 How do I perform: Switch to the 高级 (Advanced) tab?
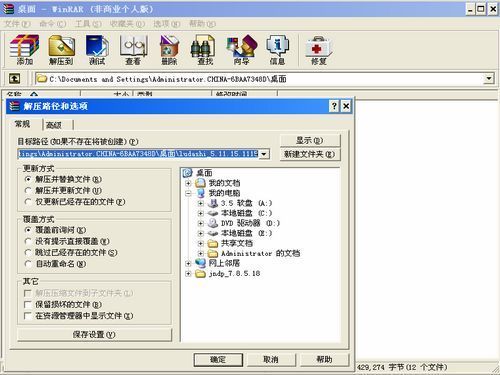pos(58,125)
